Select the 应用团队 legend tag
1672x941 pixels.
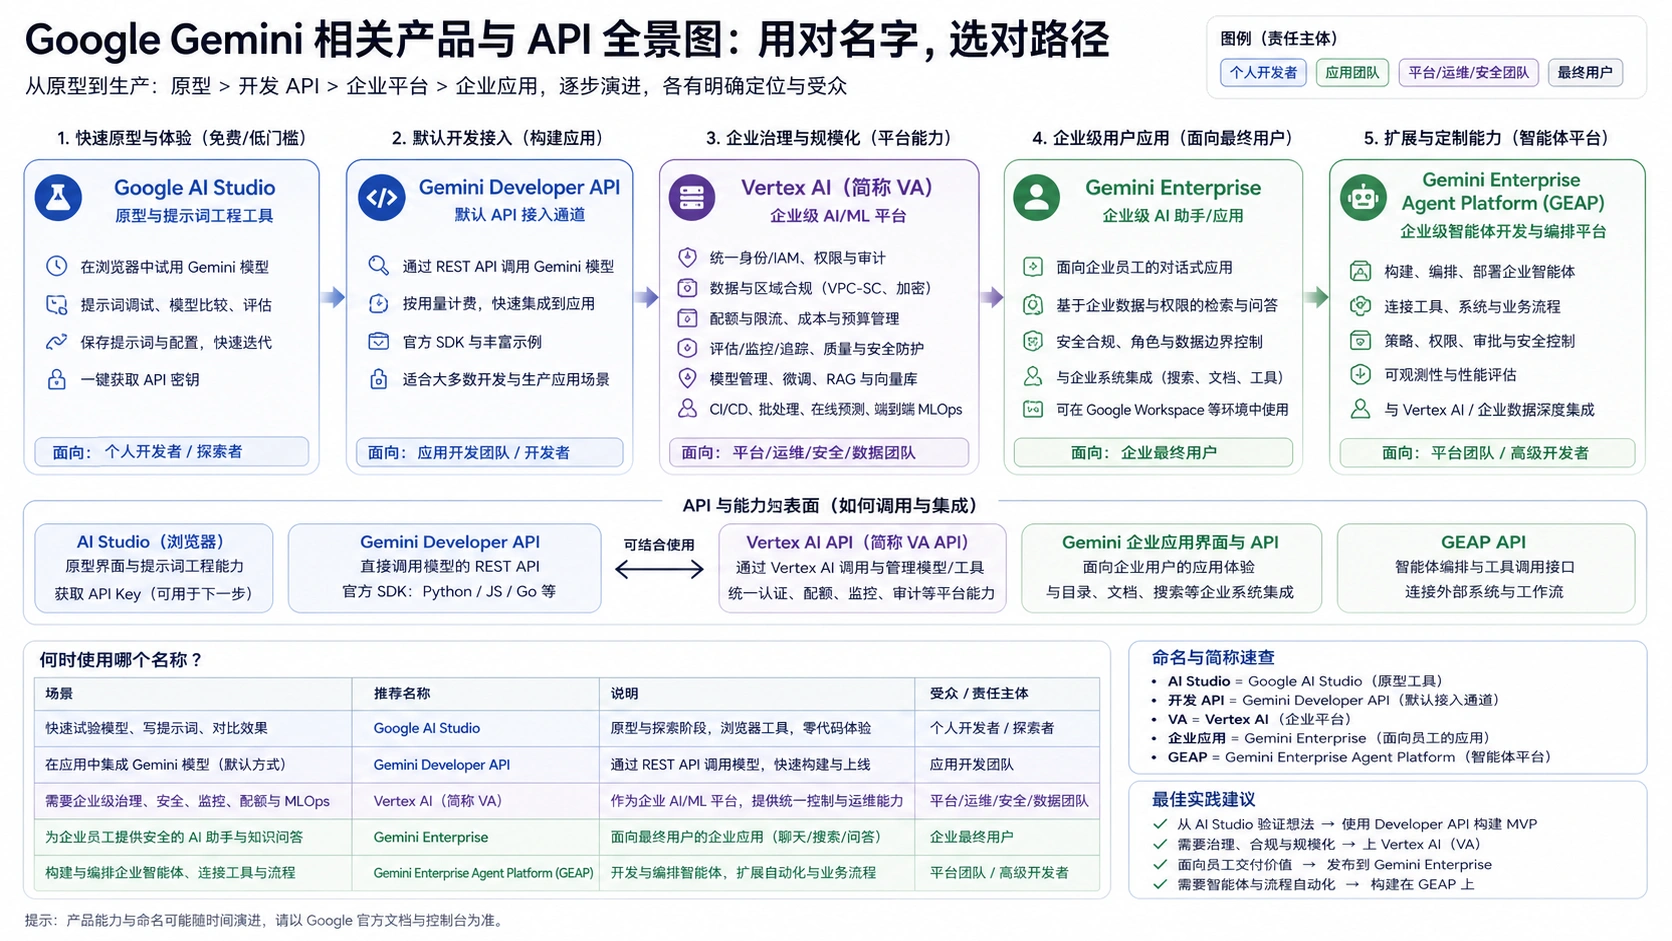1352,72
